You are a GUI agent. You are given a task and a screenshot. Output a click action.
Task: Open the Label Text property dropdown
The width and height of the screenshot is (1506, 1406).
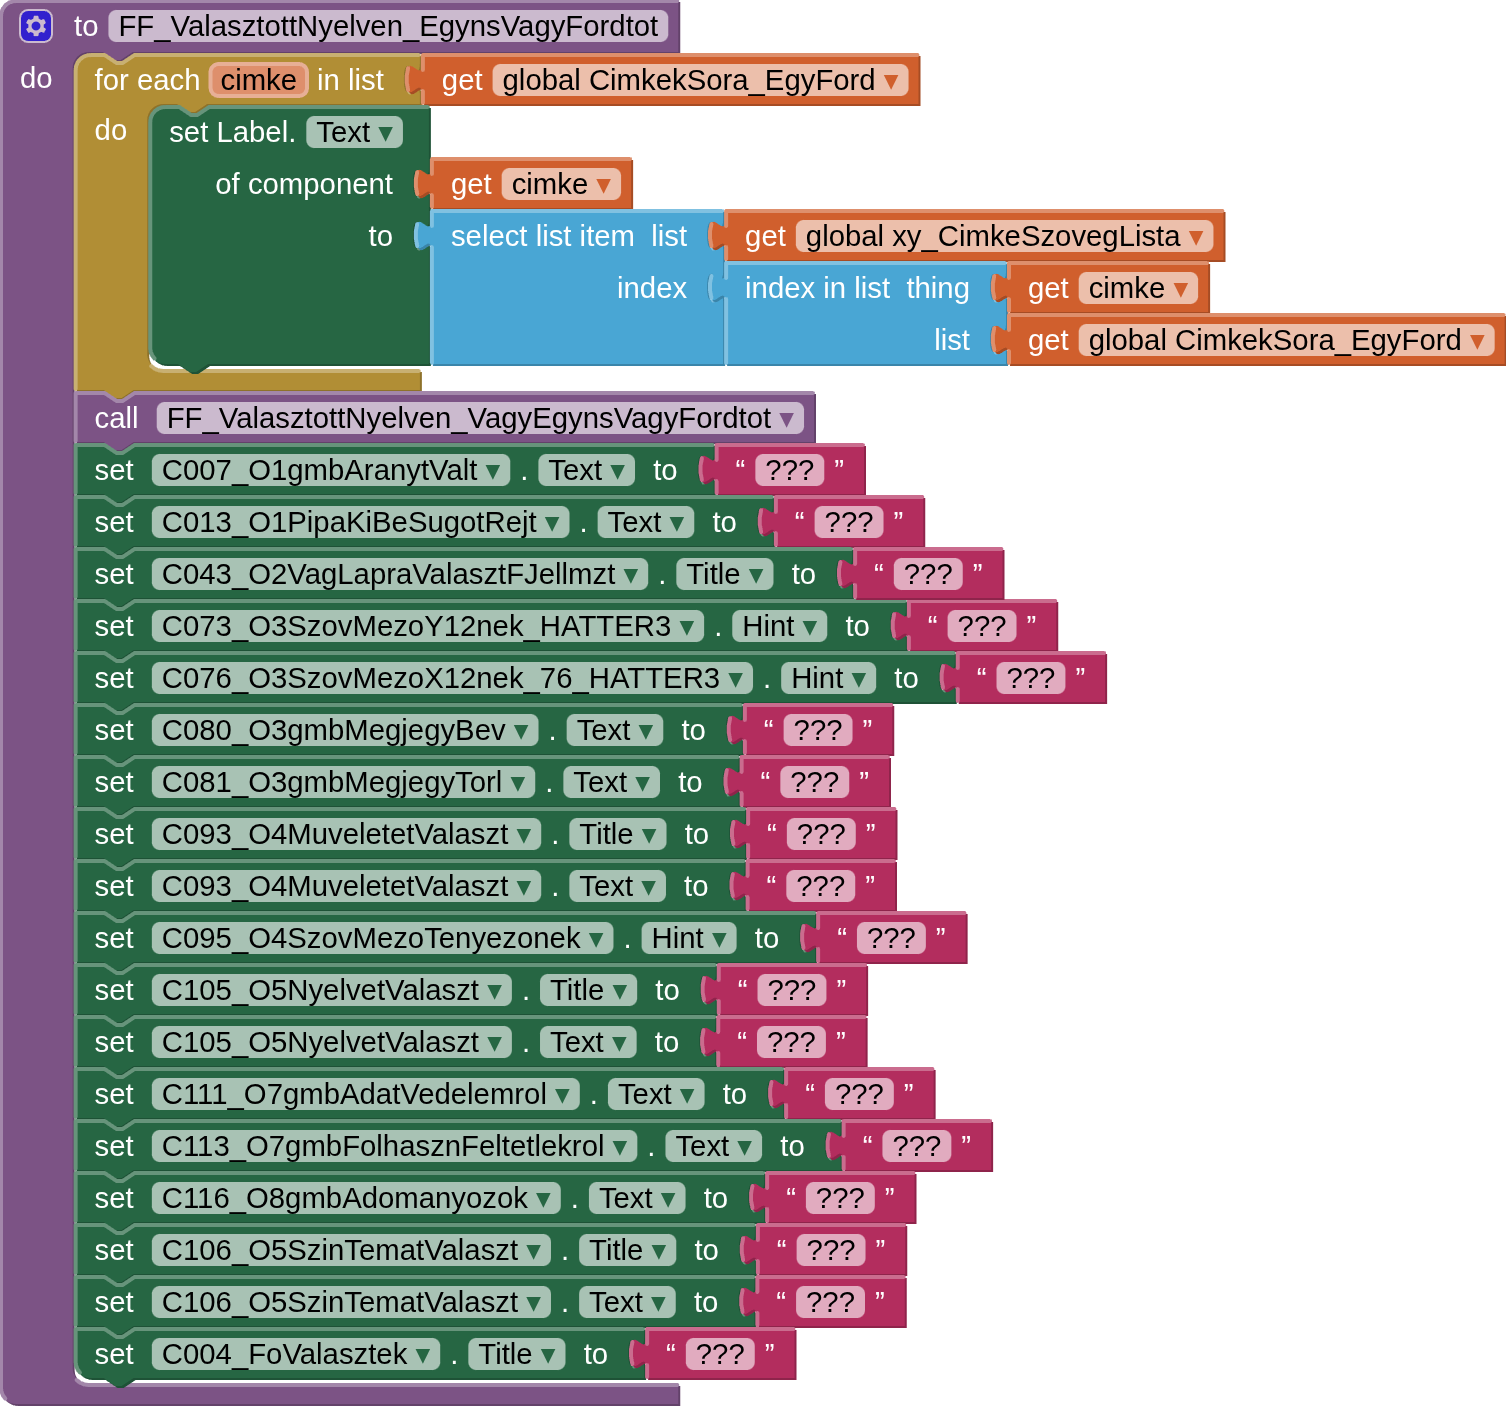385,133
